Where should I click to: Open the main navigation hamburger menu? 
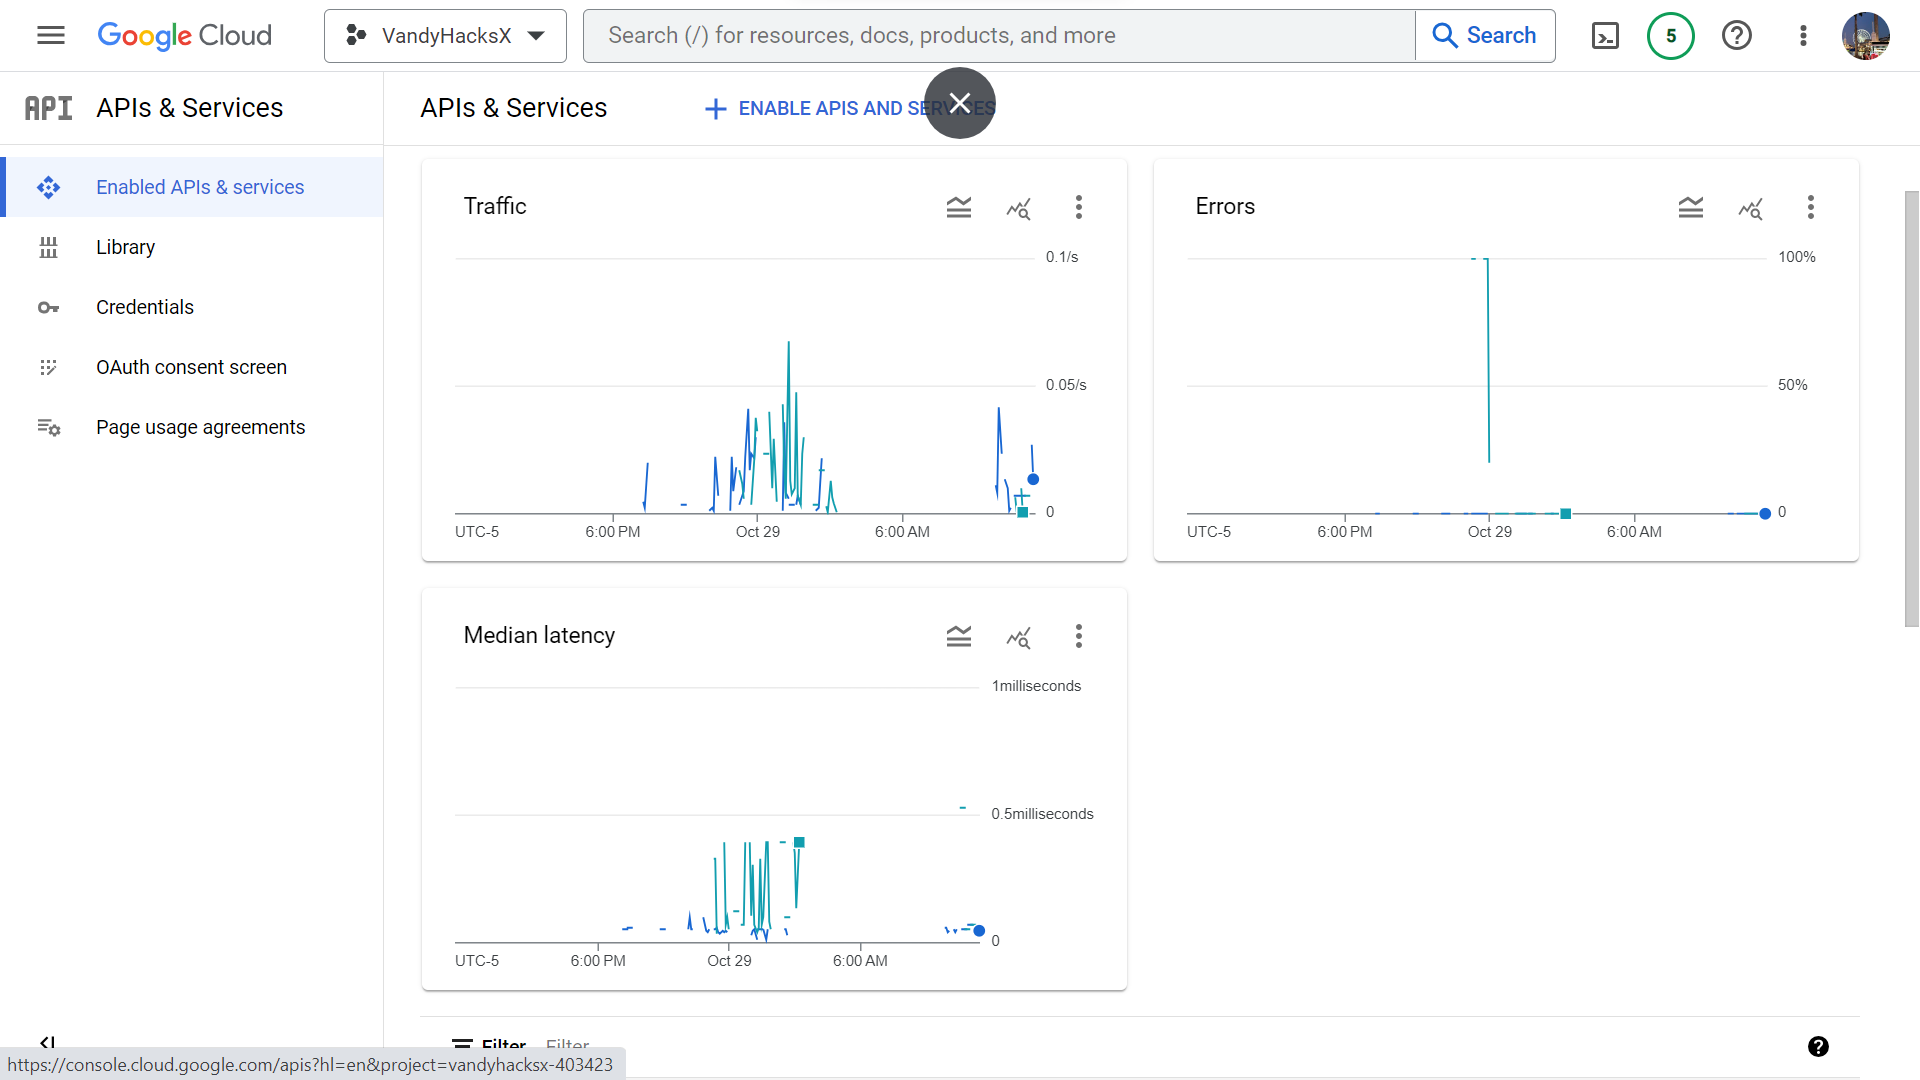pos(50,36)
